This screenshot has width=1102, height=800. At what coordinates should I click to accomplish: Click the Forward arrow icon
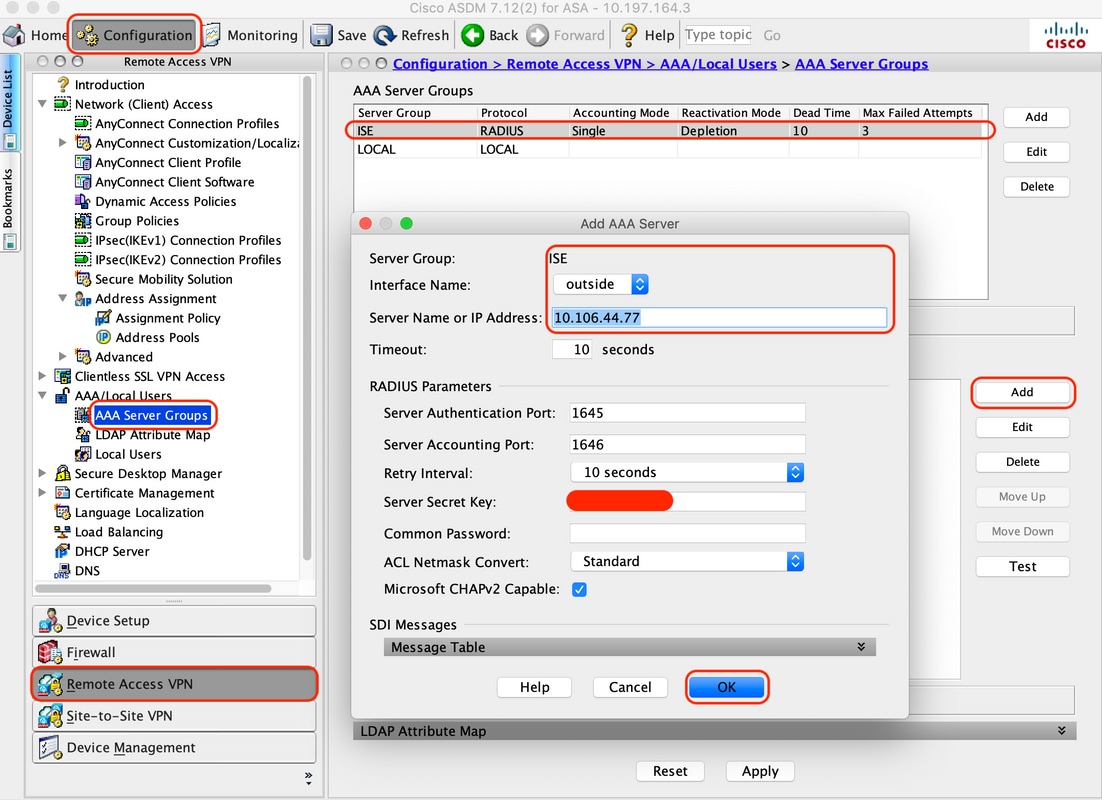pos(538,35)
